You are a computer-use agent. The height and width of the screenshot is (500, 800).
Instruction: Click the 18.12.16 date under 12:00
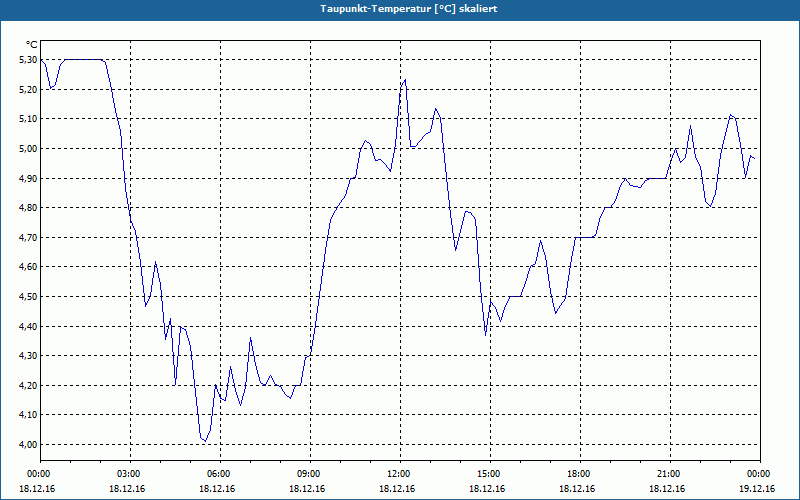(397, 488)
